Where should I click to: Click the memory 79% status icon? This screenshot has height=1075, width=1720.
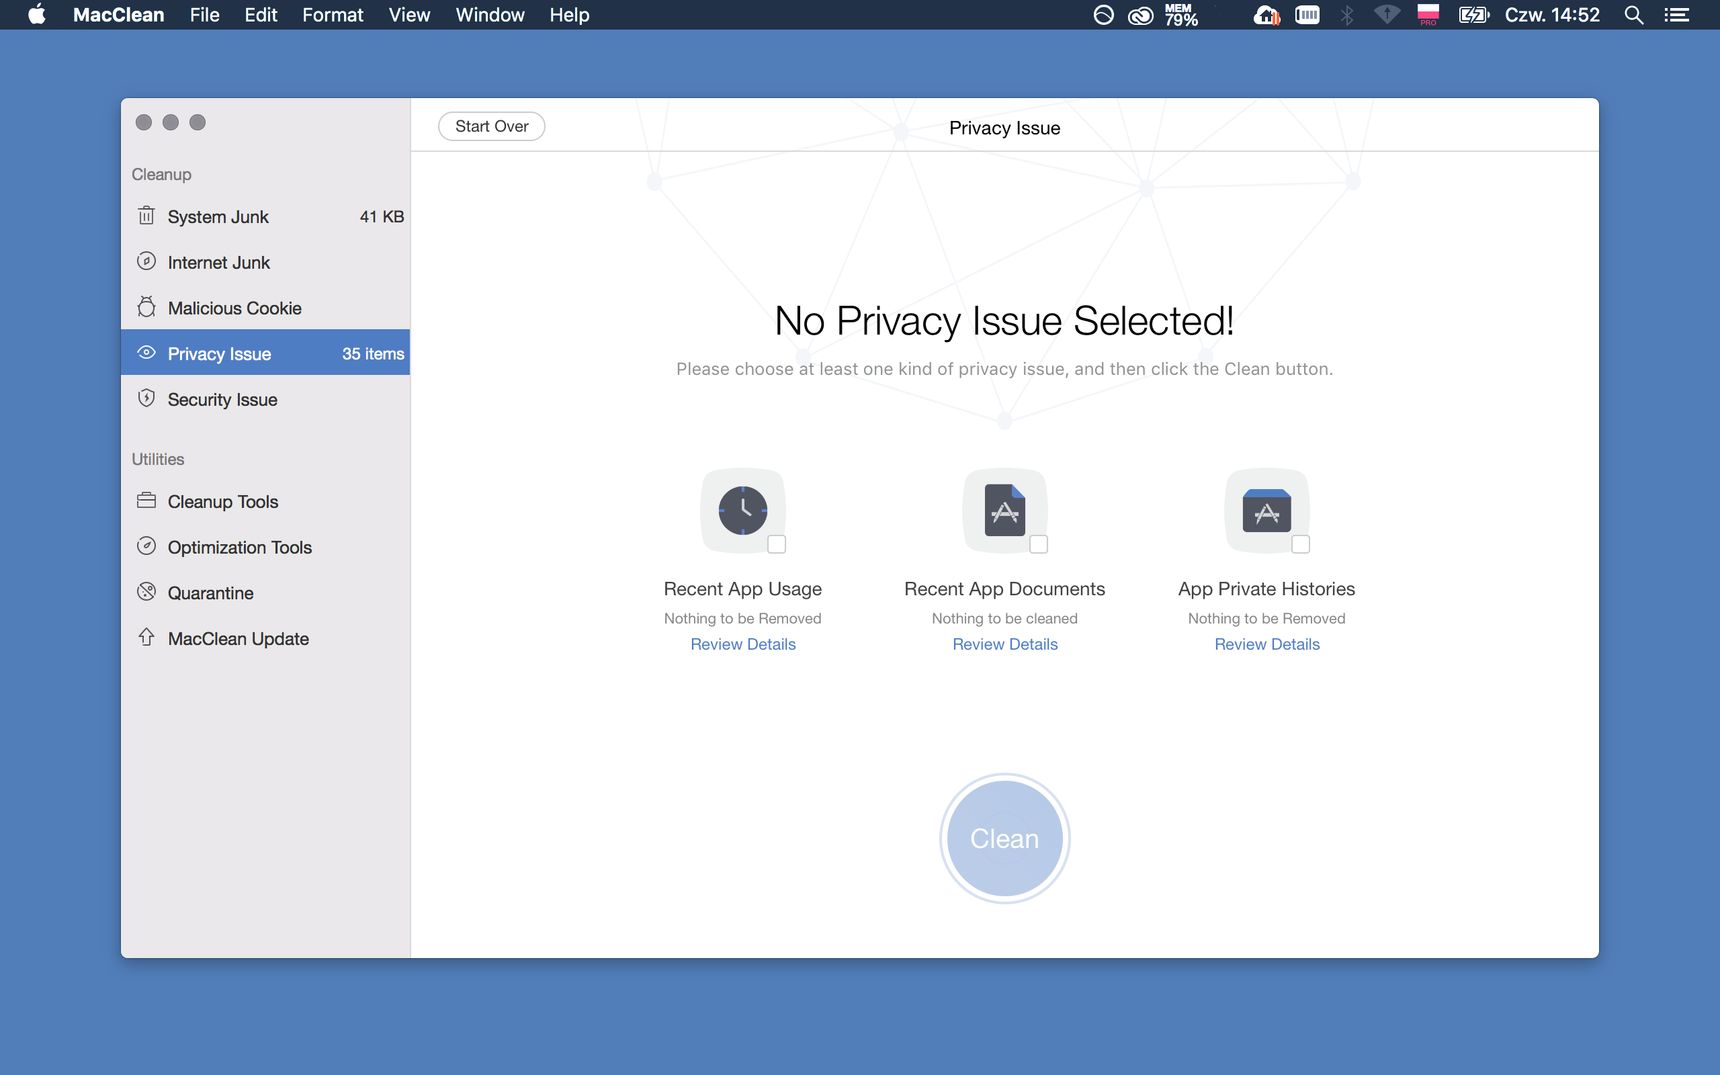pyautogui.click(x=1181, y=15)
